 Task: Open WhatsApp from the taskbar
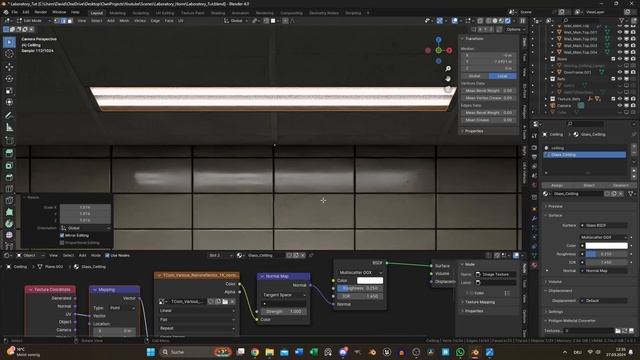pyautogui.click(x=460, y=352)
